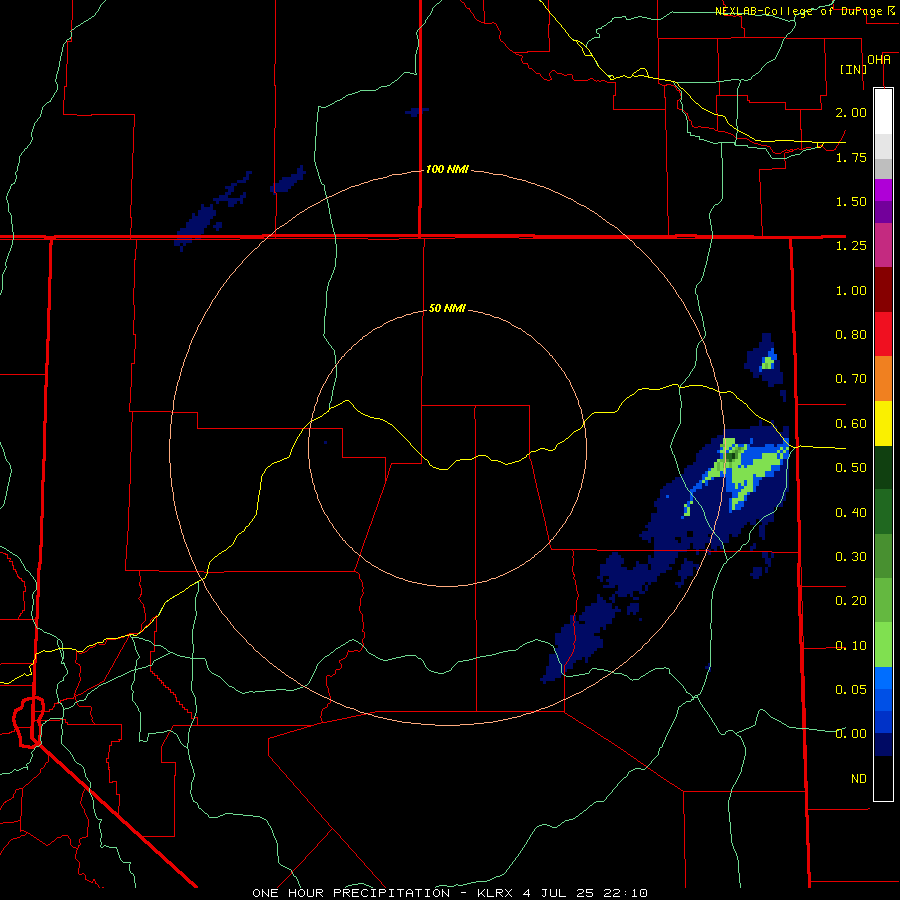Click the ND legend label
The width and height of the screenshot is (900, 900).
(x=859, y=779)
